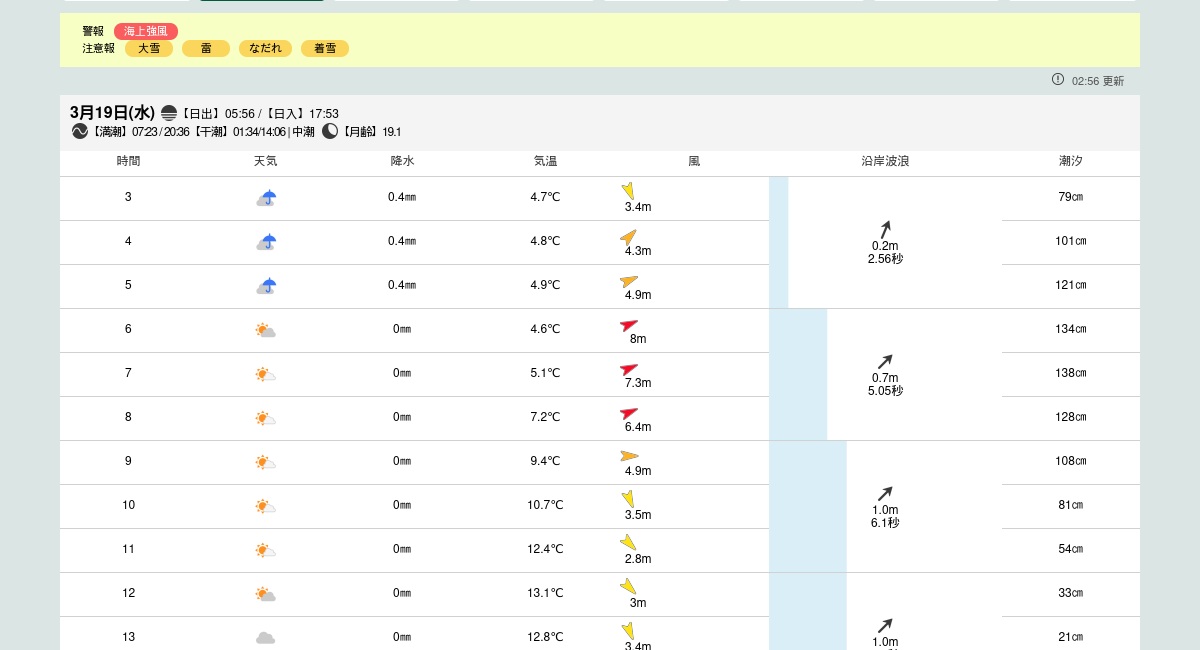This screenshot has width=1200, height=650.
Task: Click the 海上強風 warning badge
Action: (145, 31)
